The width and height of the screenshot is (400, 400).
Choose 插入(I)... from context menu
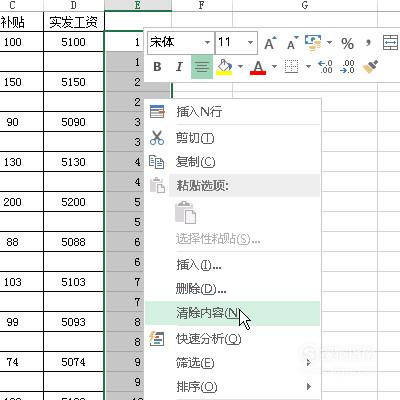coord(233,265)
